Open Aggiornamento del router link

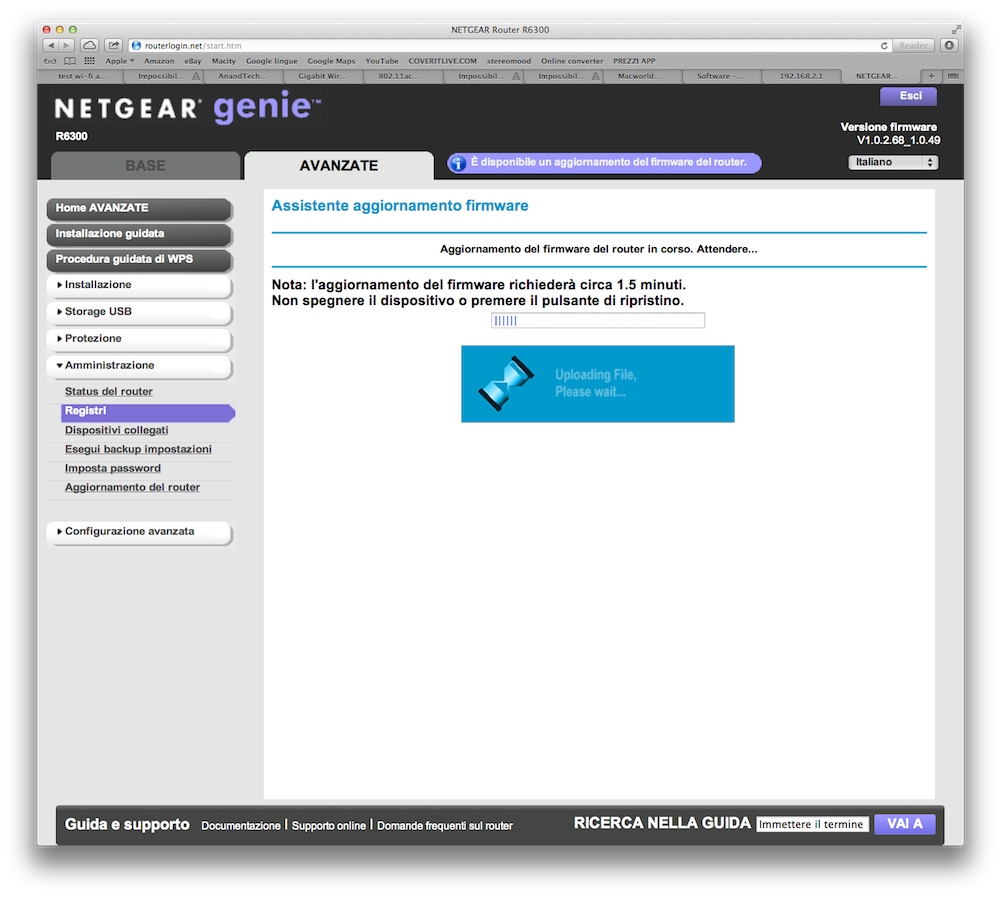tap(132, 488)
